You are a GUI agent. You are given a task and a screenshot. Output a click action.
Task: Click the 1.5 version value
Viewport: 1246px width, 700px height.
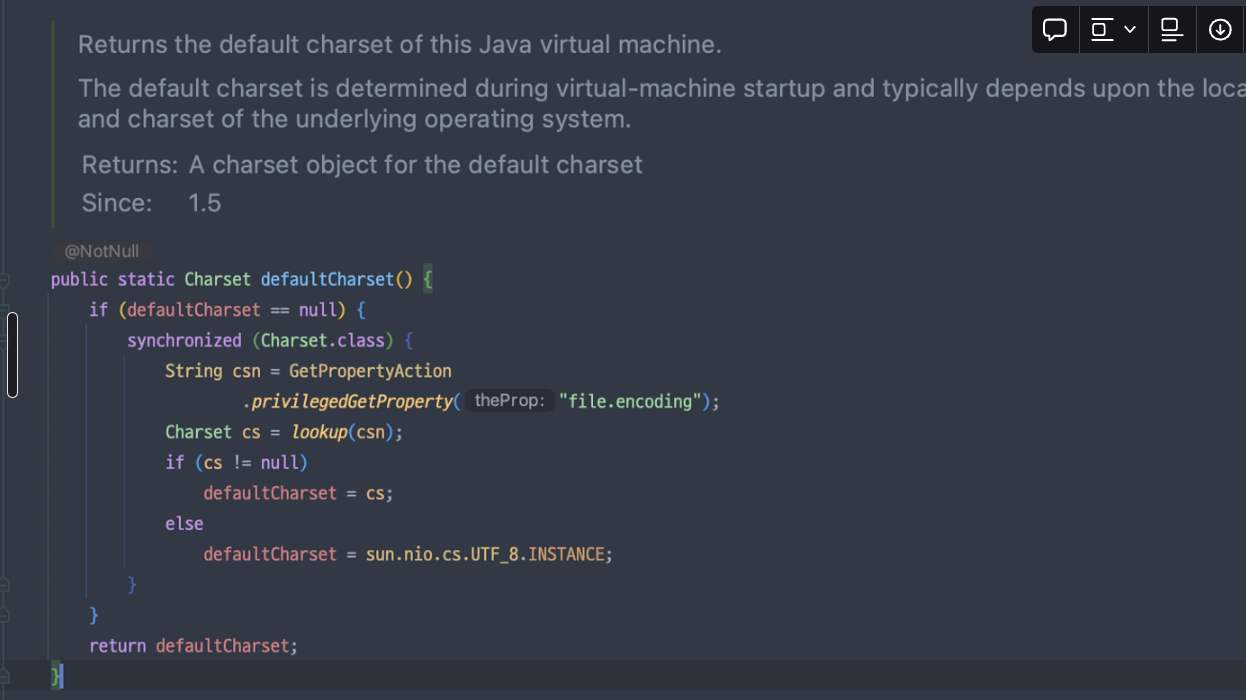point(205,203)
